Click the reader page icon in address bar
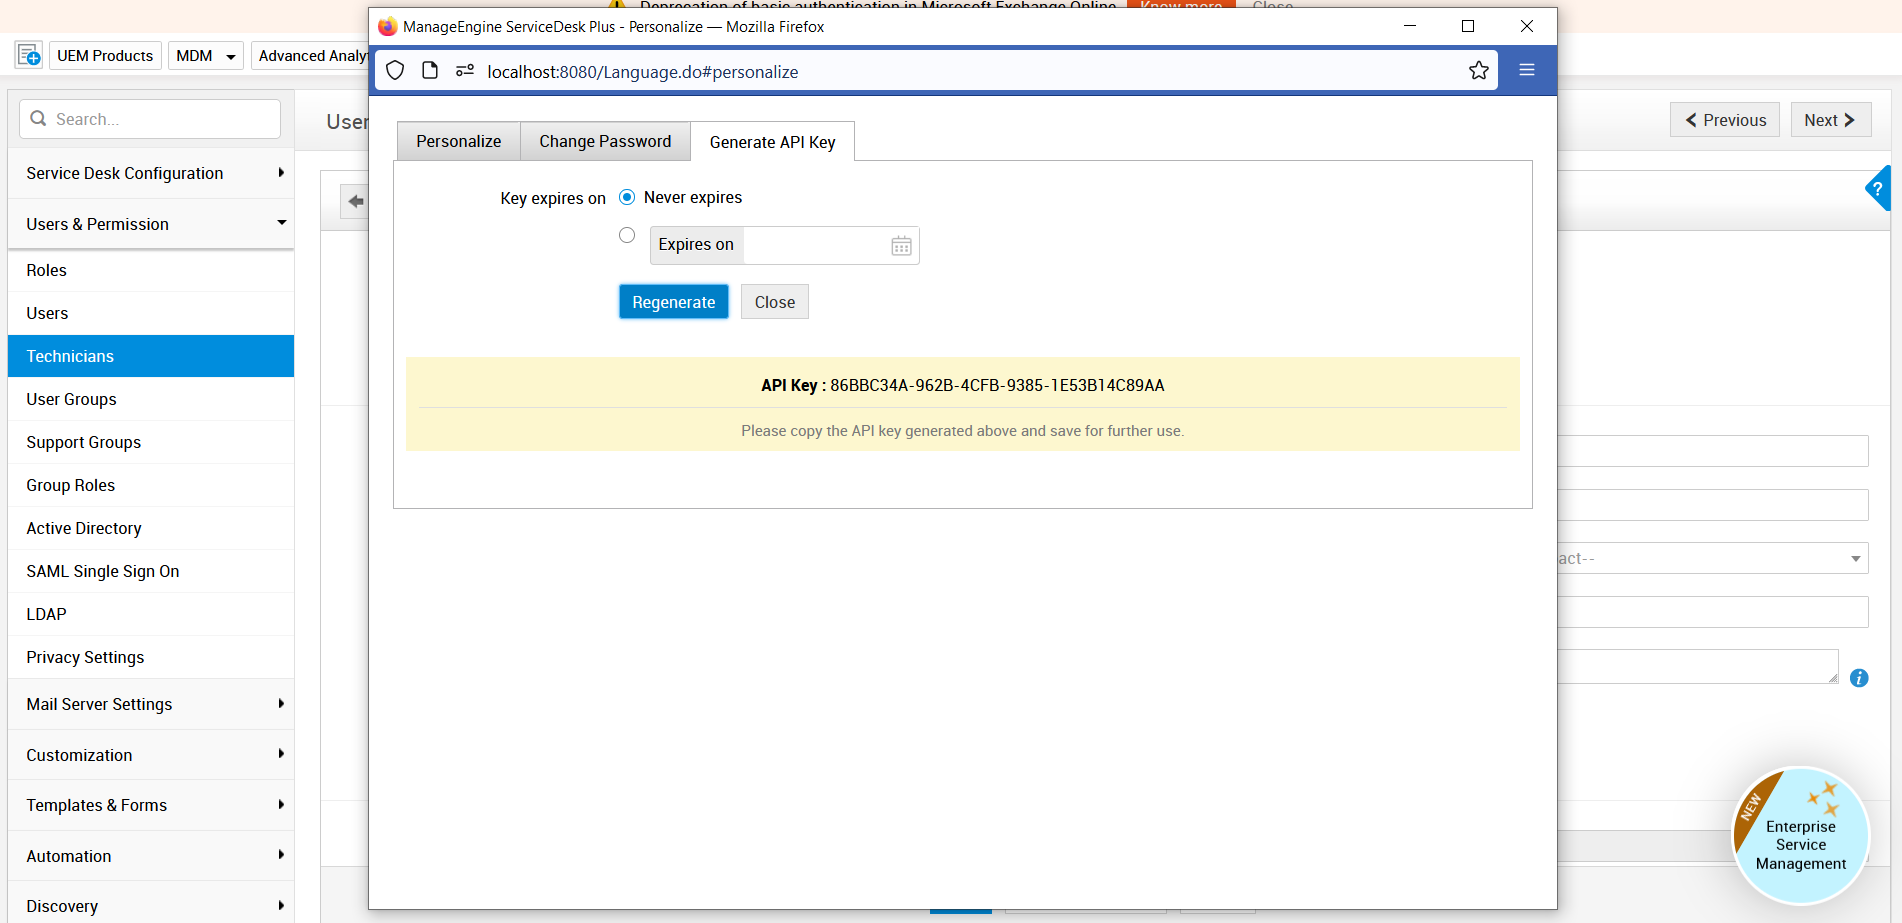The width and height of the screenshot is (1902, 923). coord(430,70)
